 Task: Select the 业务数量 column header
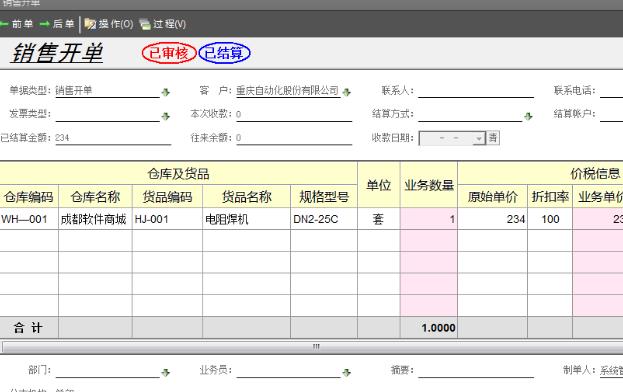[x=429, y=185]
